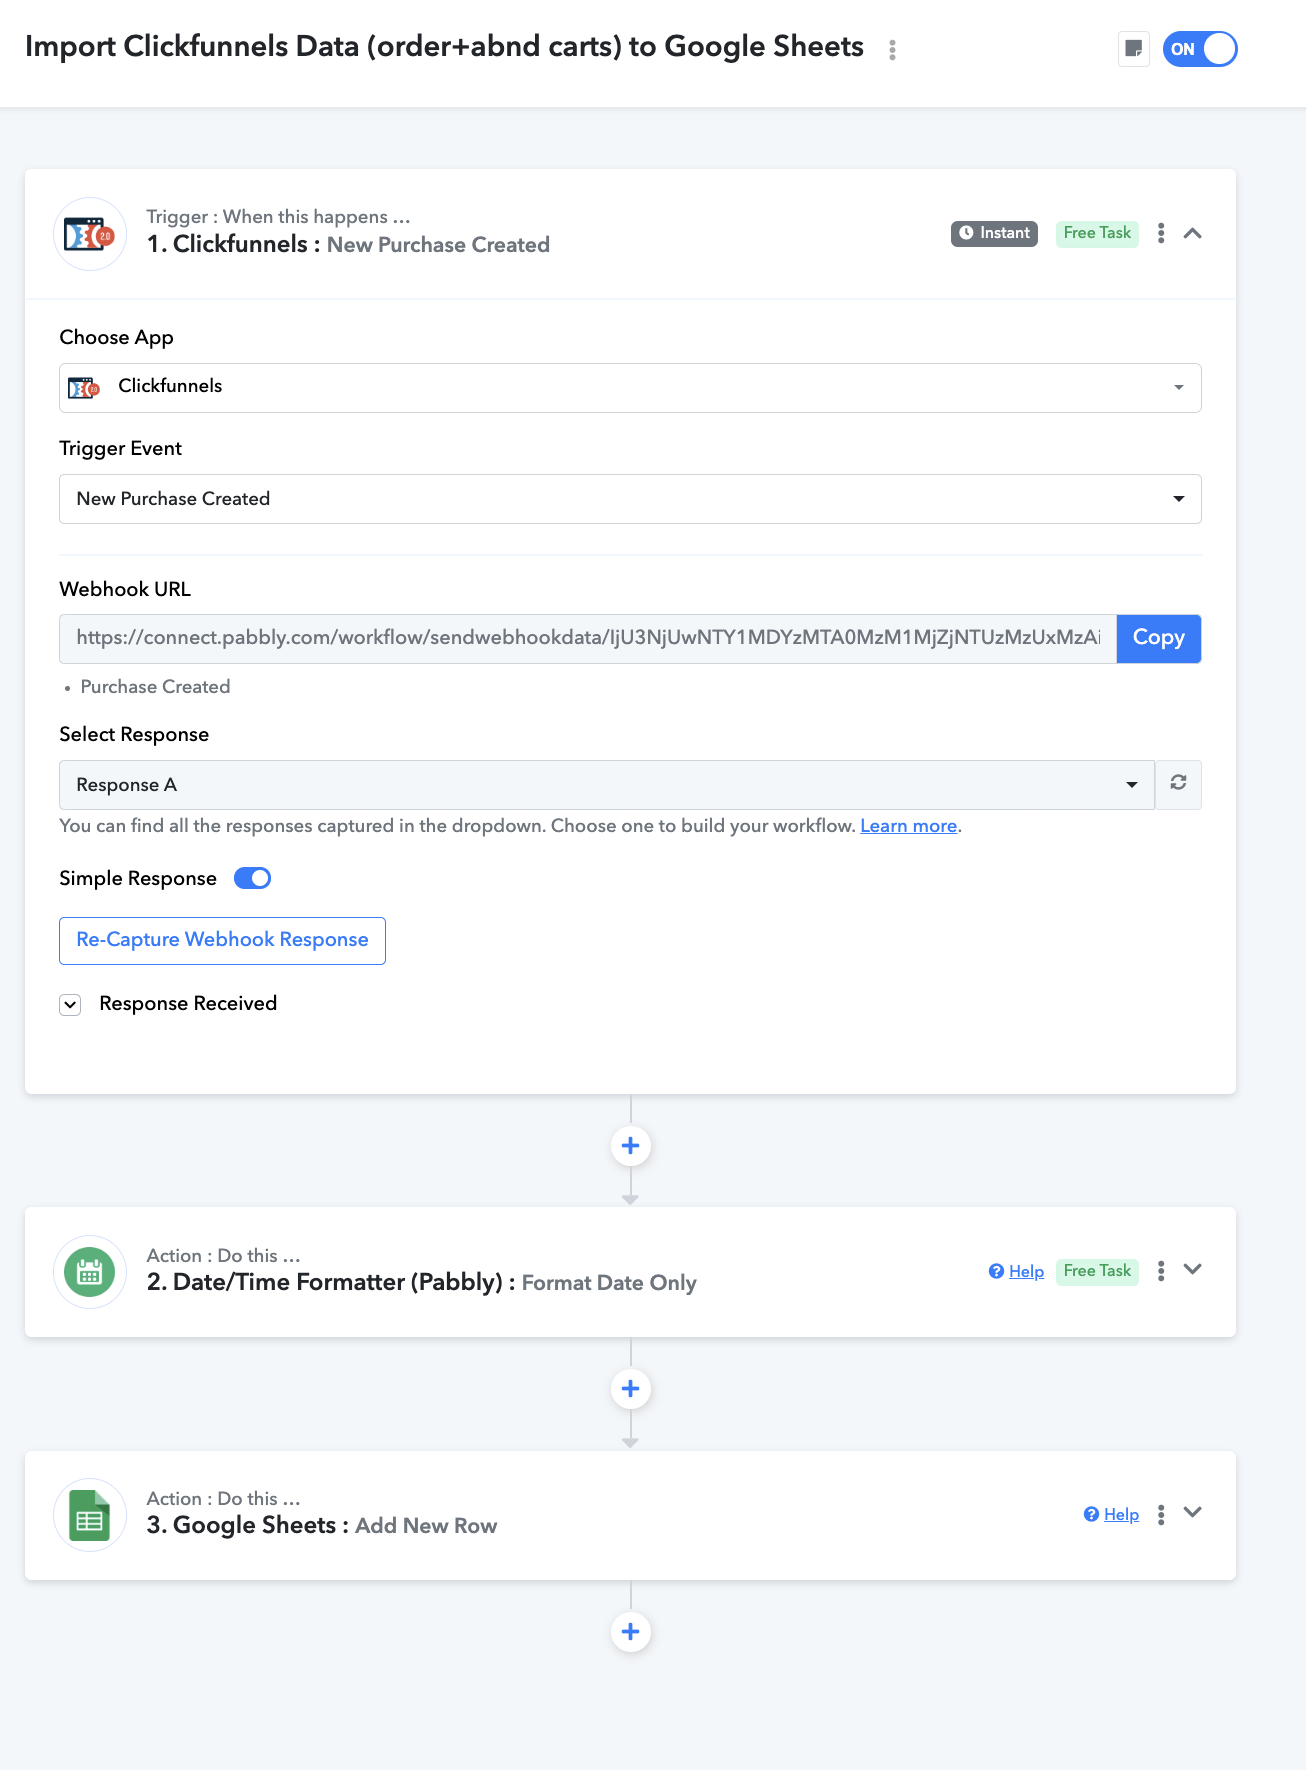This screenshot has width=1306, height=1770.
Task: Open the Trigger Event dropdown
Action: pyautogui.click(x=630, y=499)
